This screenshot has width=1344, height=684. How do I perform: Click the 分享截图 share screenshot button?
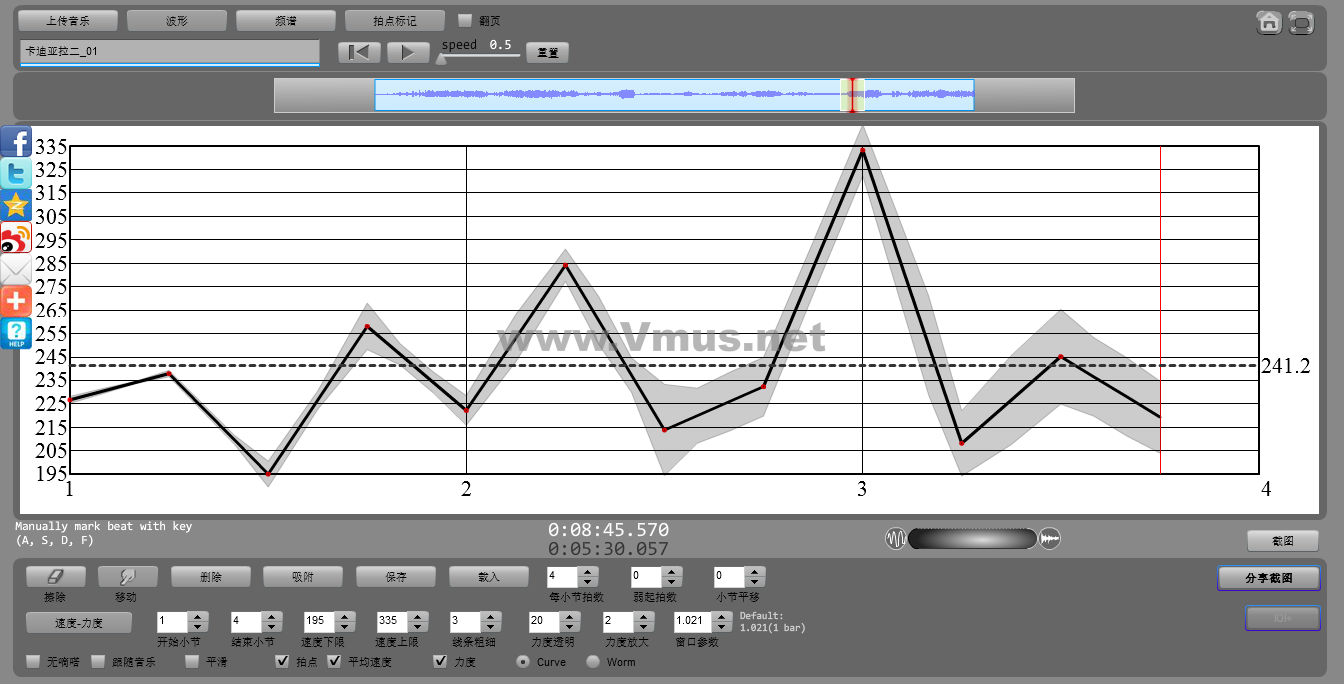1268,578
